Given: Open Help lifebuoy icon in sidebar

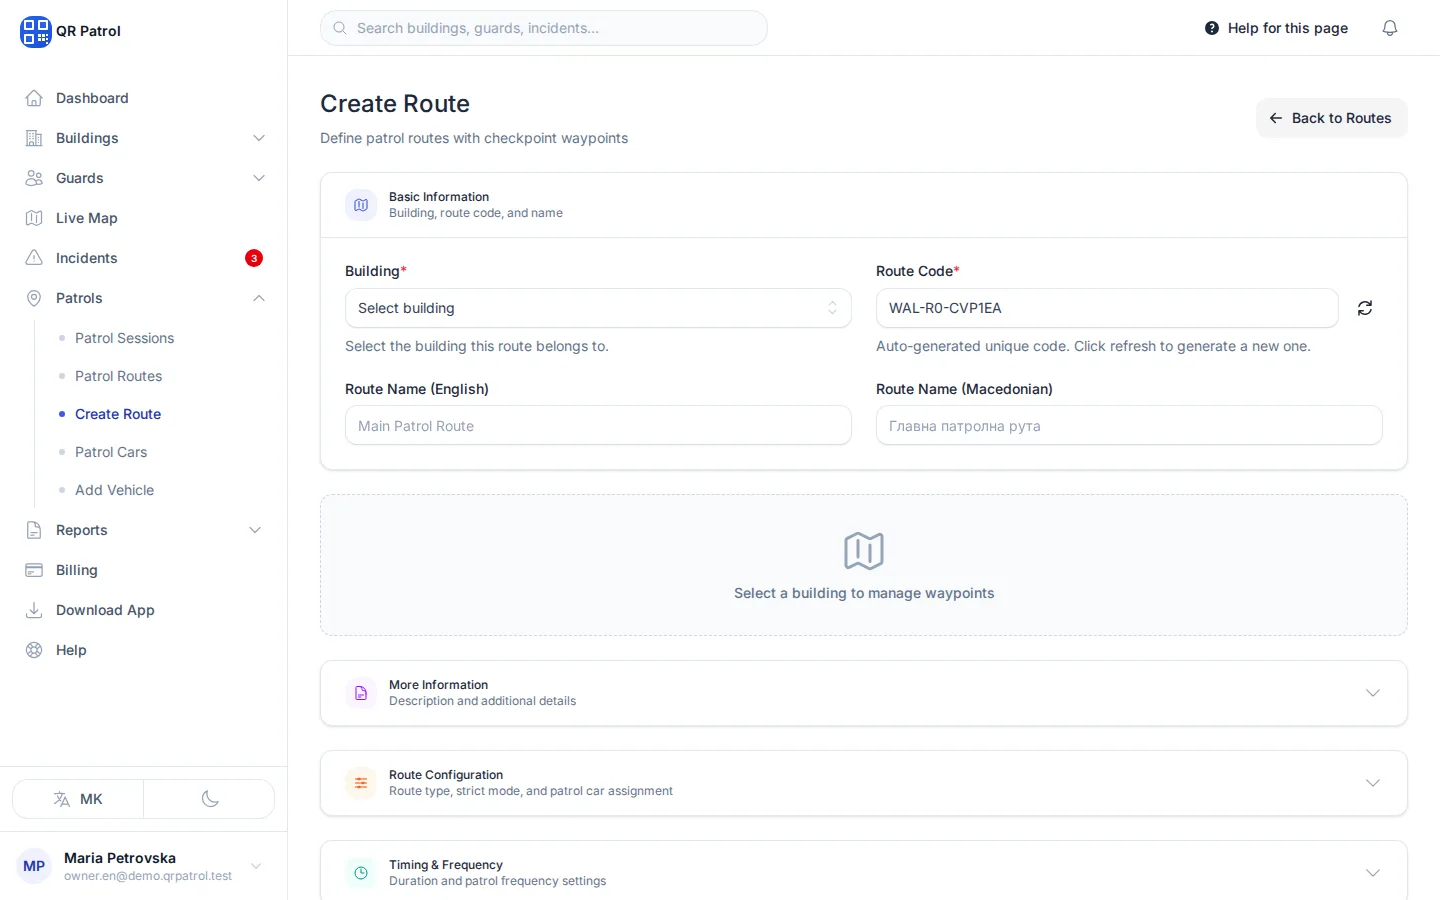Looking at the screenshot, I should point(34,650).
